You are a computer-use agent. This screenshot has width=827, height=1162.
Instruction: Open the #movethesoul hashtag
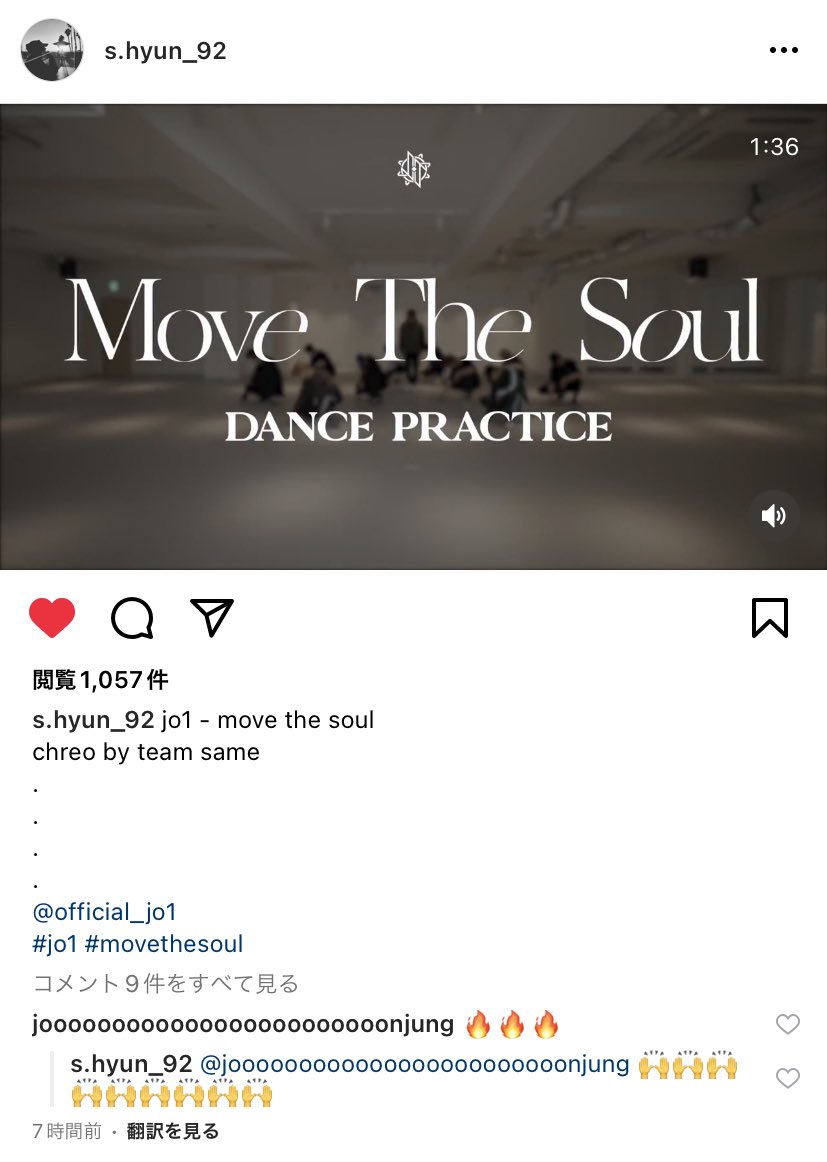(x=164, y=943)
